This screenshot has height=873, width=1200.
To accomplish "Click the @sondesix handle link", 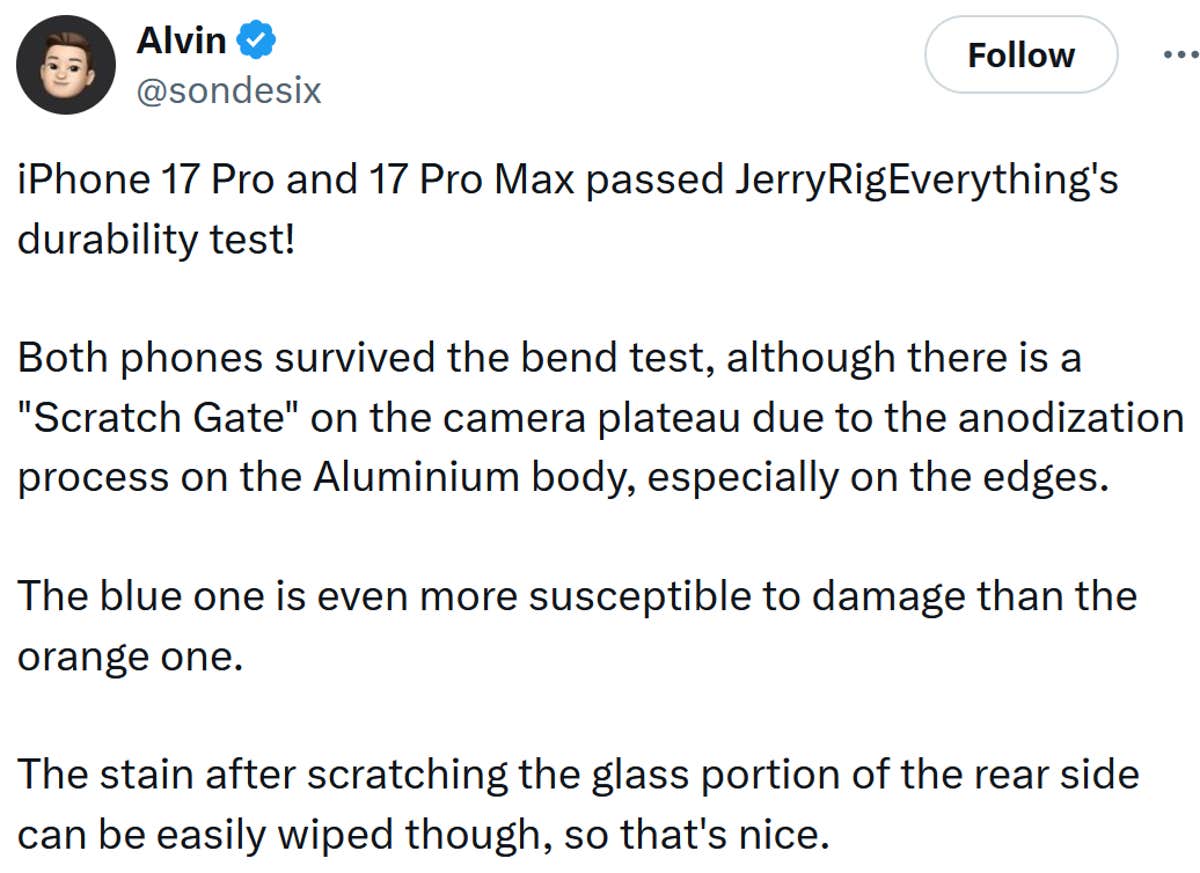I will (x=228, y=90).
